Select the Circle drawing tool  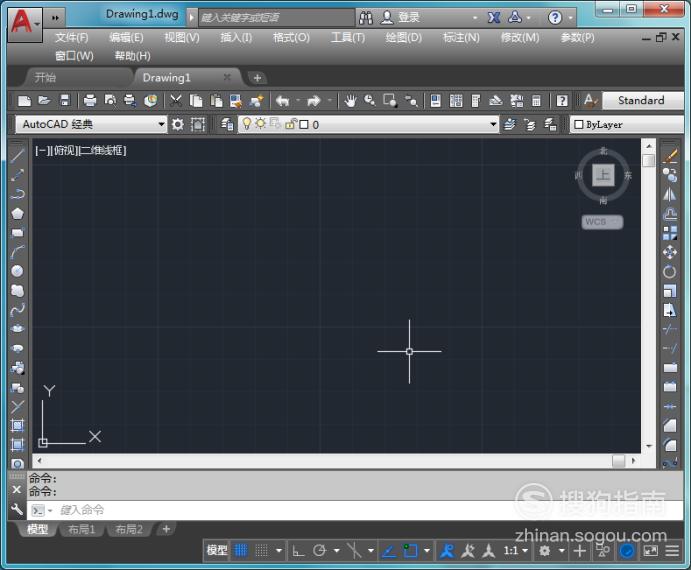(x=17, y=271)
